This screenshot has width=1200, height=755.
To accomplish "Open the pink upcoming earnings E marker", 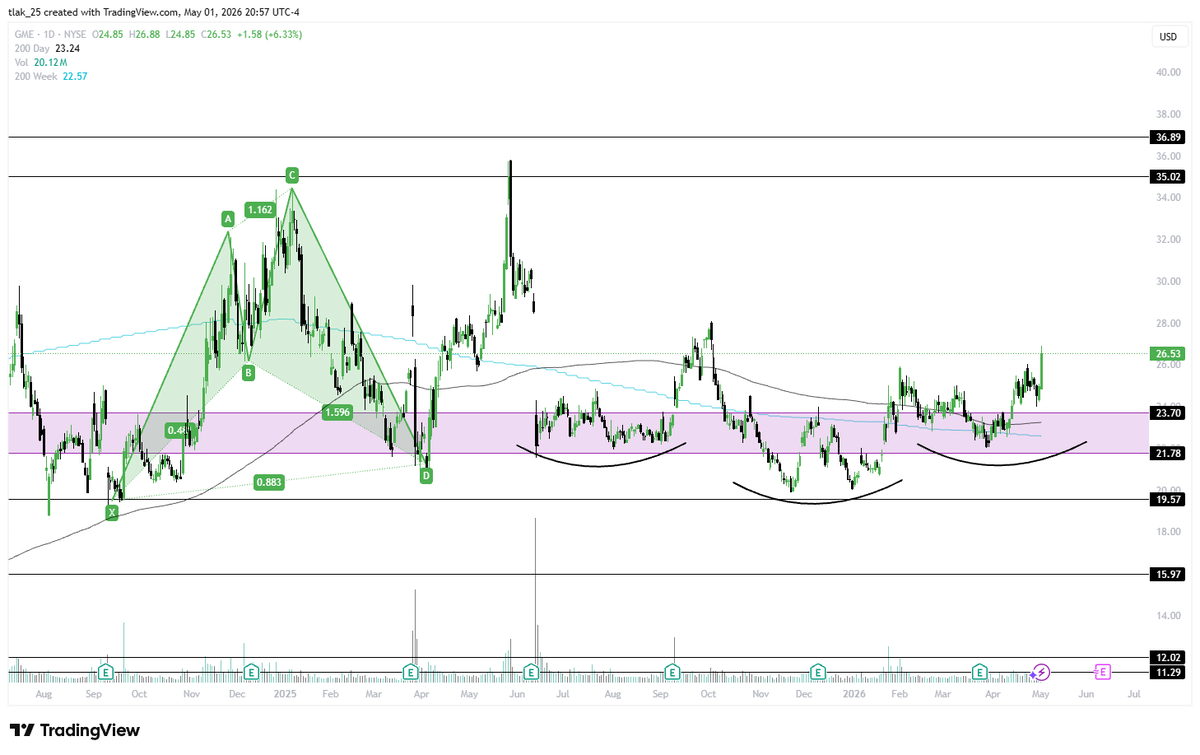I will (1103, 671).
